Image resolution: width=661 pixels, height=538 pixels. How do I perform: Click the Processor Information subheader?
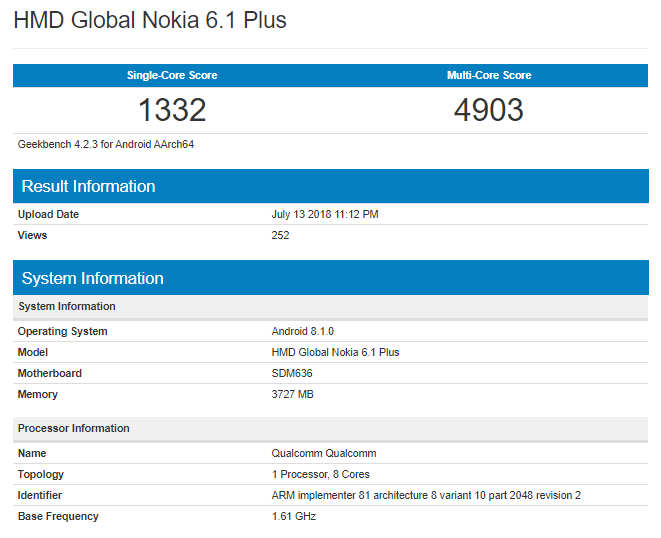click(331, 428)
